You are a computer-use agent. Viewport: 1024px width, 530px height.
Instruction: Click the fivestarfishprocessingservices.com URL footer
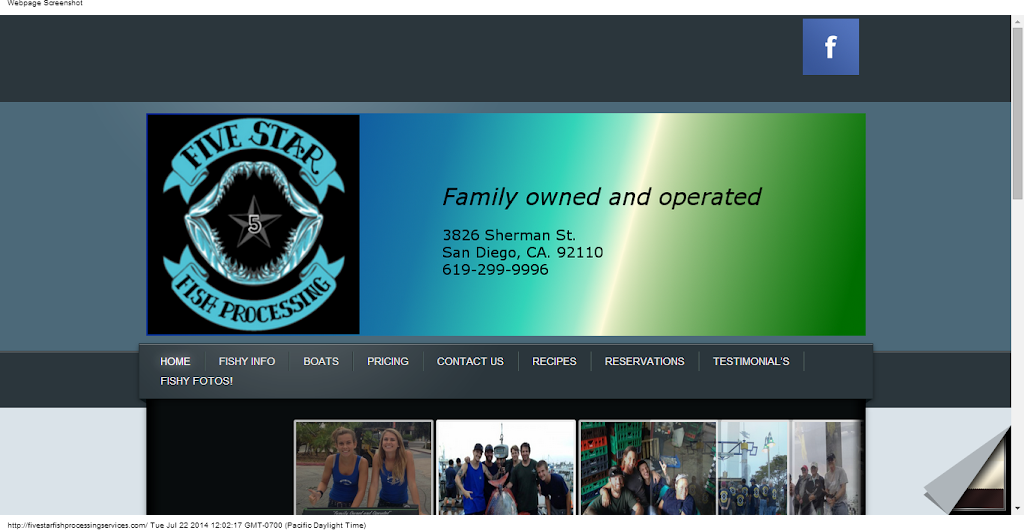(77, 525)
